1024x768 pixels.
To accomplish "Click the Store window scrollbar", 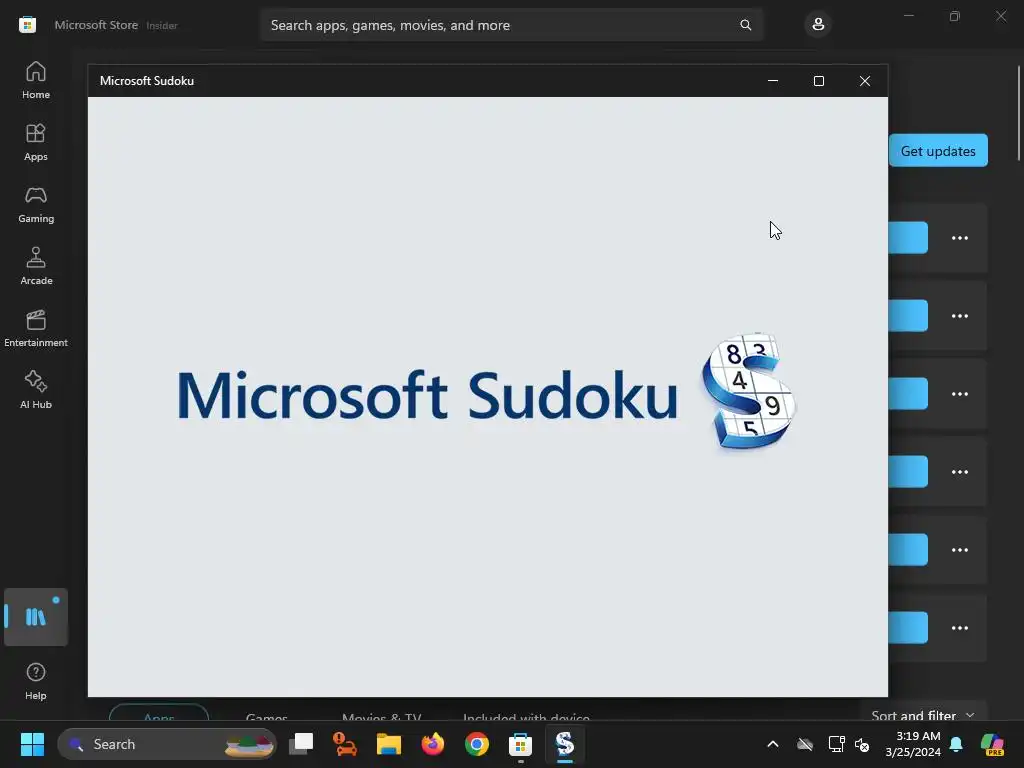I will click(1019, 113).
